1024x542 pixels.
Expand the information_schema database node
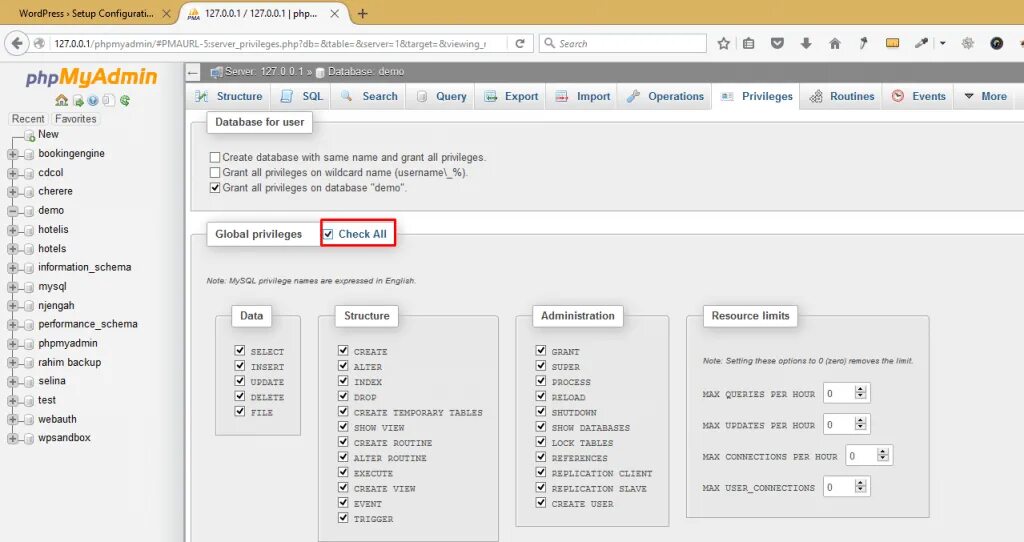pyautogui.click(x=12, y=268)
